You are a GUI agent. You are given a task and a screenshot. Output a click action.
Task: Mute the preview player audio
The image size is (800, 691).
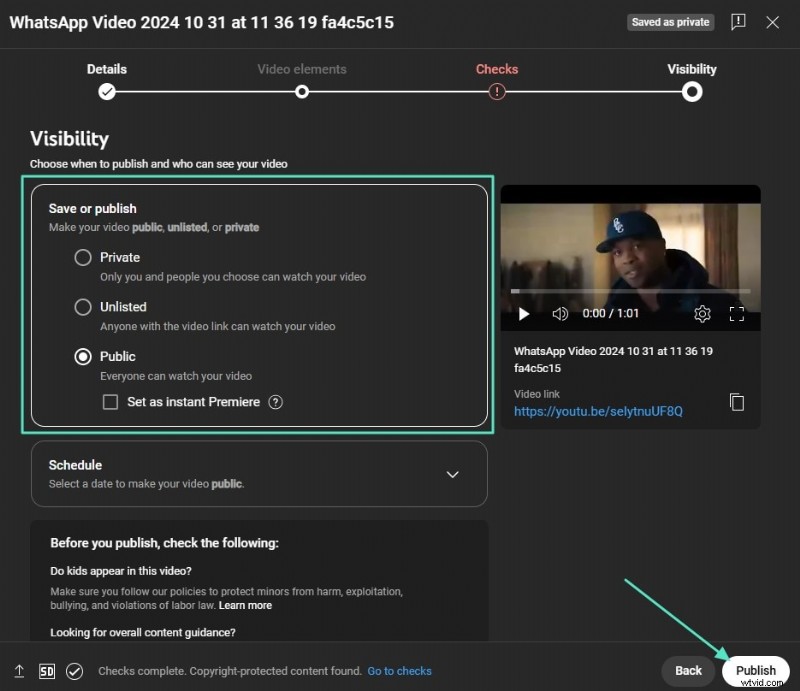pos(560,313)
